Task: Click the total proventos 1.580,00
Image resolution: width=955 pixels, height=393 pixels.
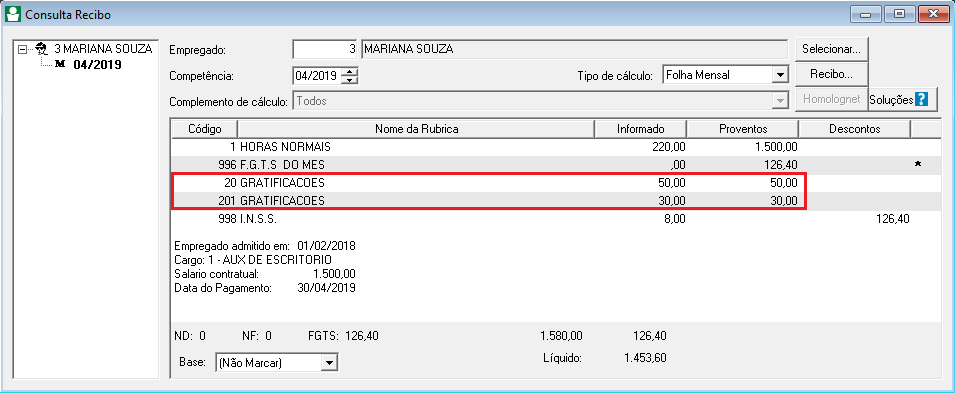Action: pos(562,335)
